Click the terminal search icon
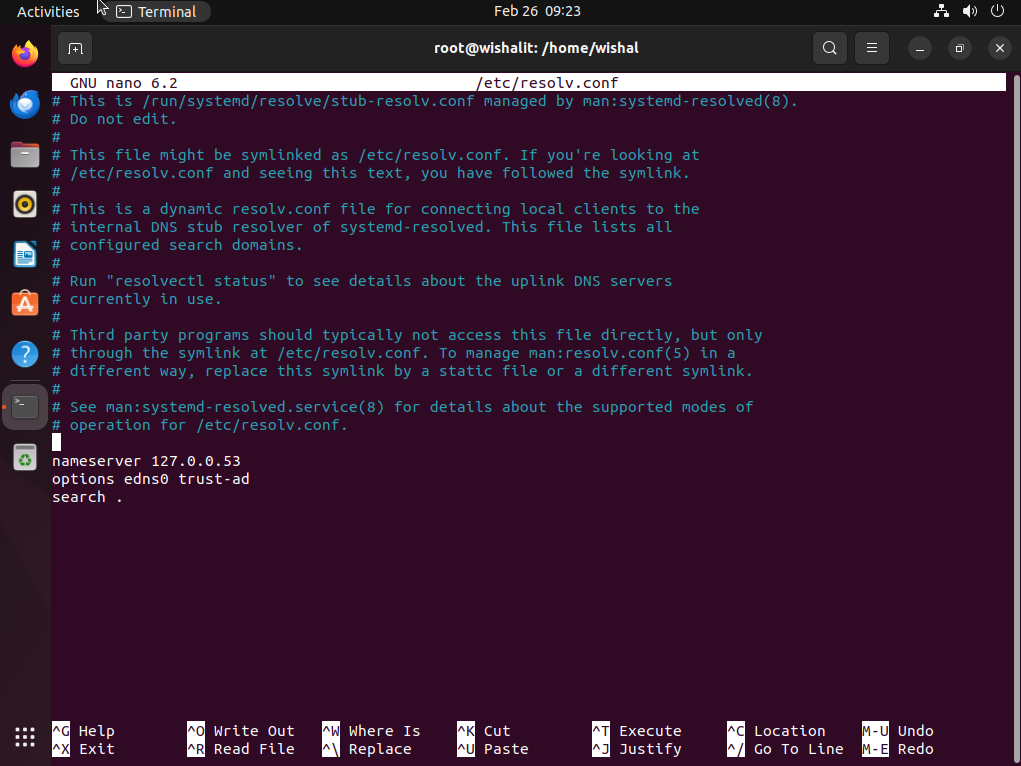Screen dimensions: 1021x766 point(829,48)
